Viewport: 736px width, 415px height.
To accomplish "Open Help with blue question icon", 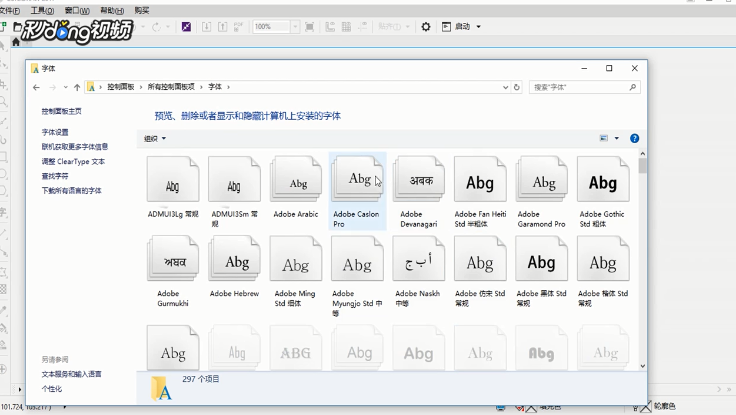I will [635, 138].
